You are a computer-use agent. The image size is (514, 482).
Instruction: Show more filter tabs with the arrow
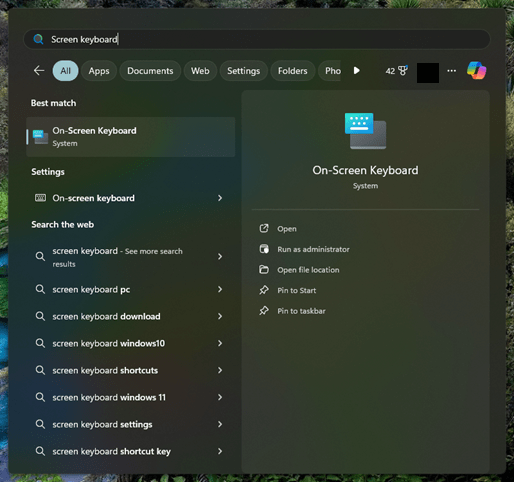(357, 70)
